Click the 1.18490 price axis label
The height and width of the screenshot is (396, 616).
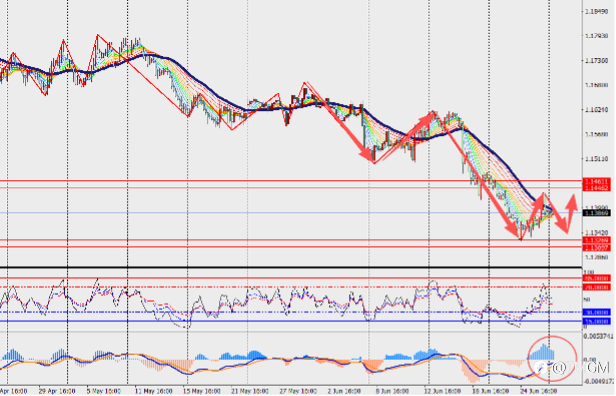click(596, 11)
